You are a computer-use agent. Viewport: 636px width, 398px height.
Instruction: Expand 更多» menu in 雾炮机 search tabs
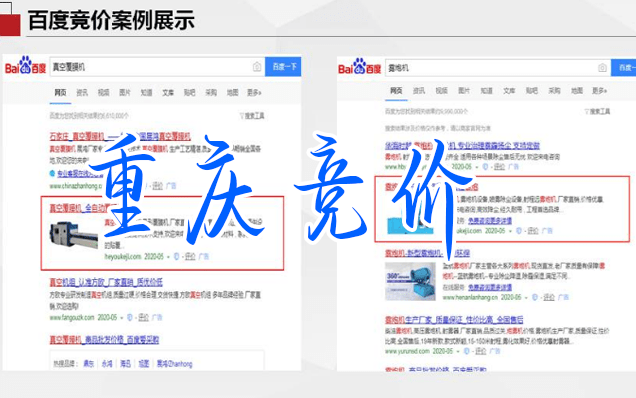(x=599, y=90)
